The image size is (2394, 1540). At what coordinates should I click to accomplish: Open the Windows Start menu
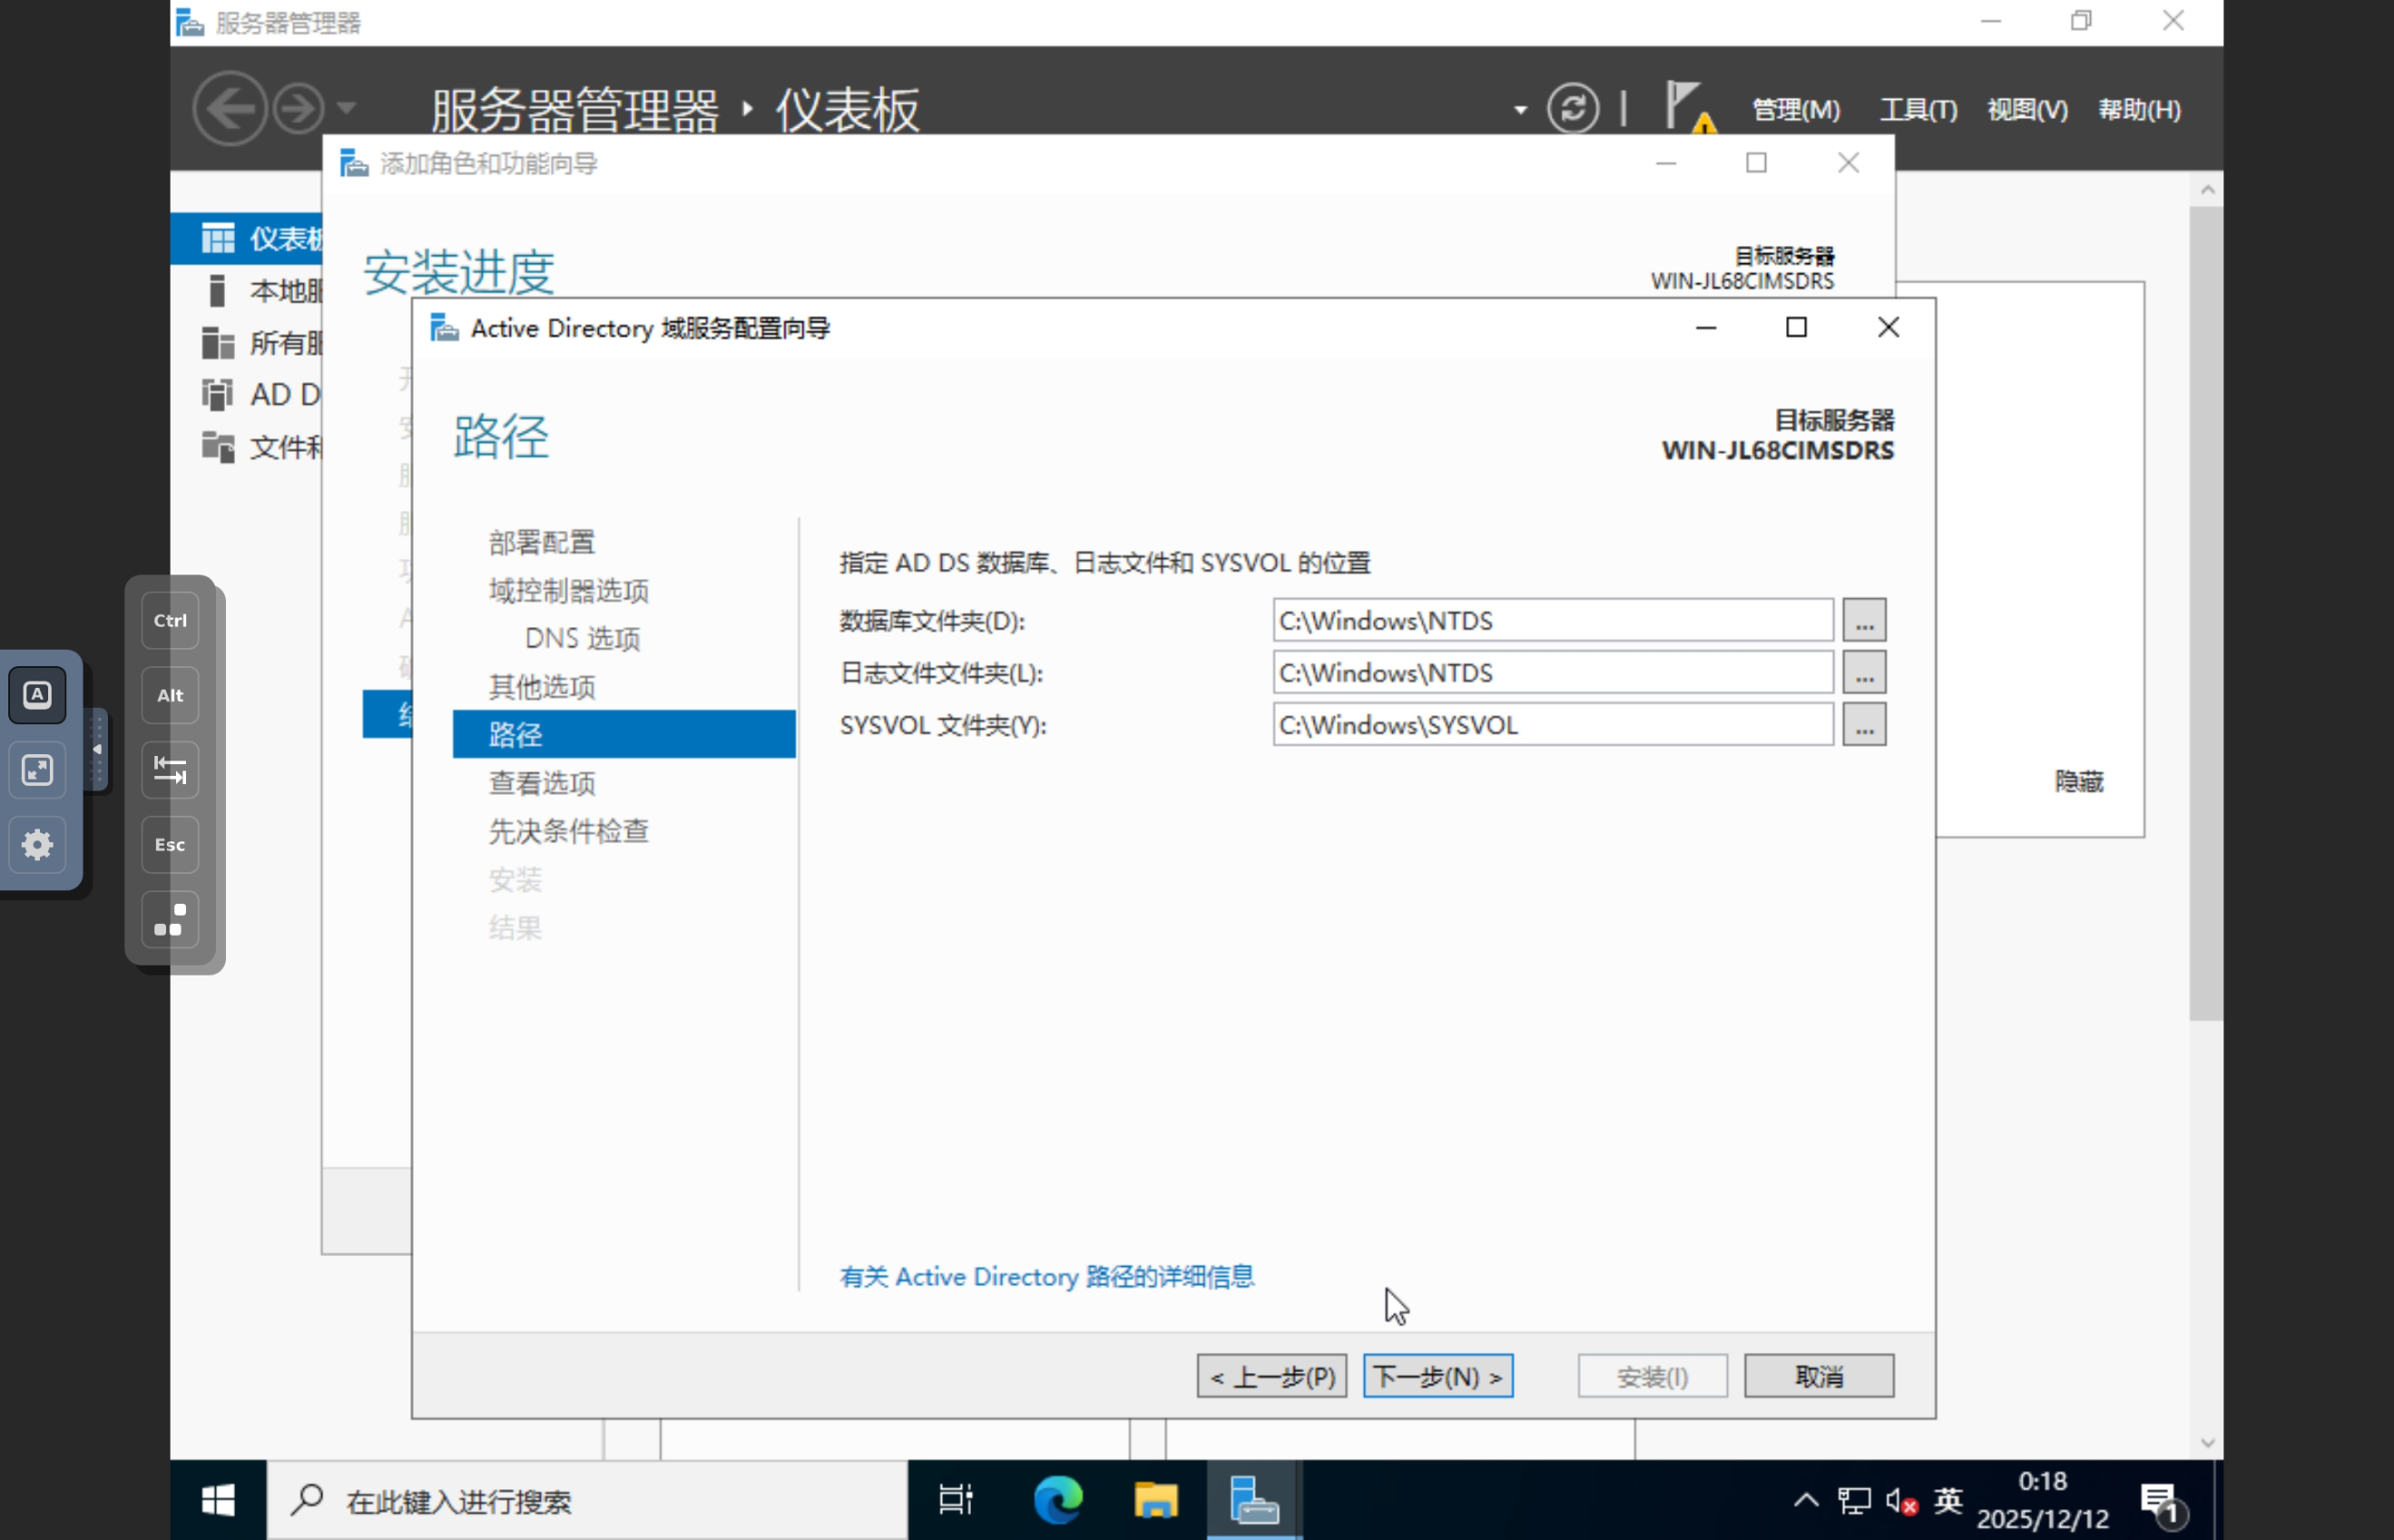coord(218,1500)
